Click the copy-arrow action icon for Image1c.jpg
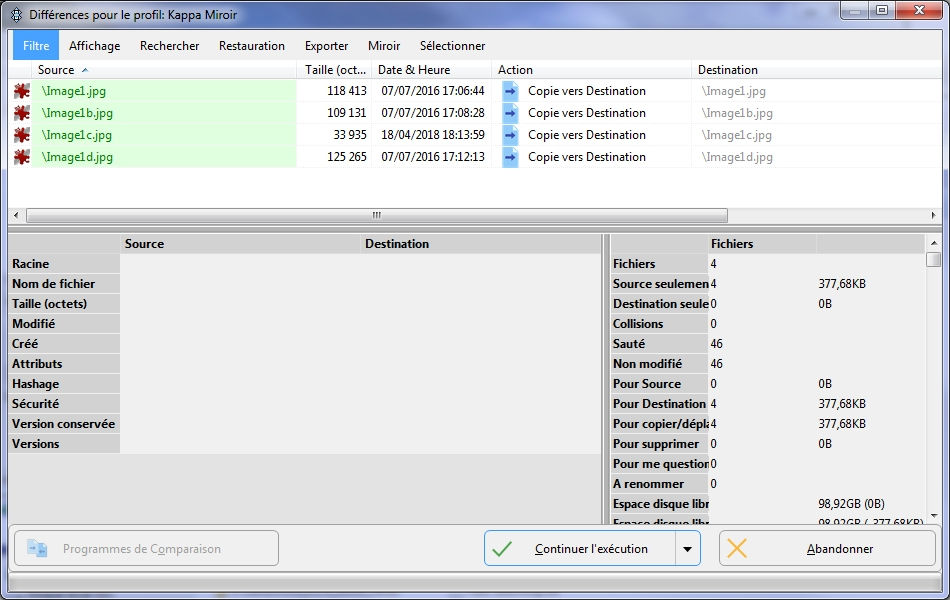The height and width of the screenshot is (600, 950). click(x=510, y=135)
